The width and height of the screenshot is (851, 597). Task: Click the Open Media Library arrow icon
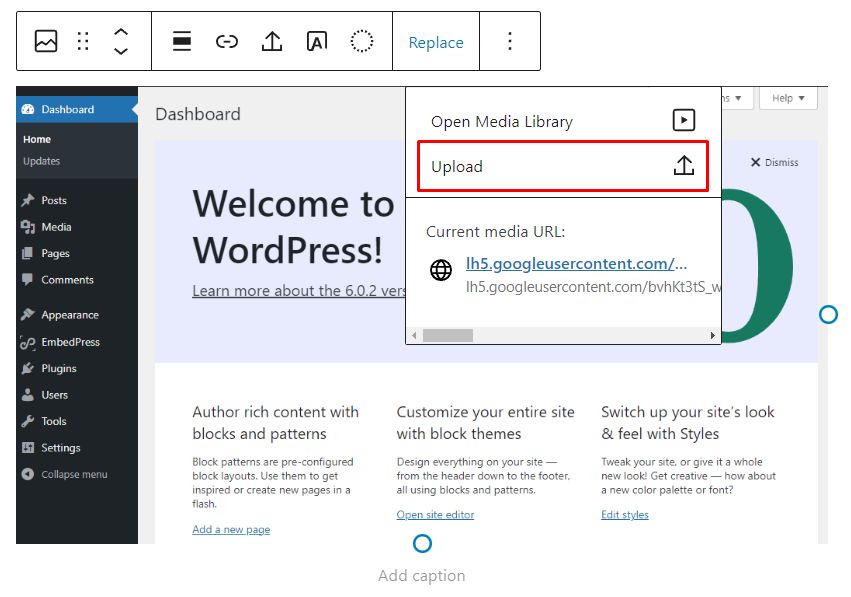[x=684, y=120]
